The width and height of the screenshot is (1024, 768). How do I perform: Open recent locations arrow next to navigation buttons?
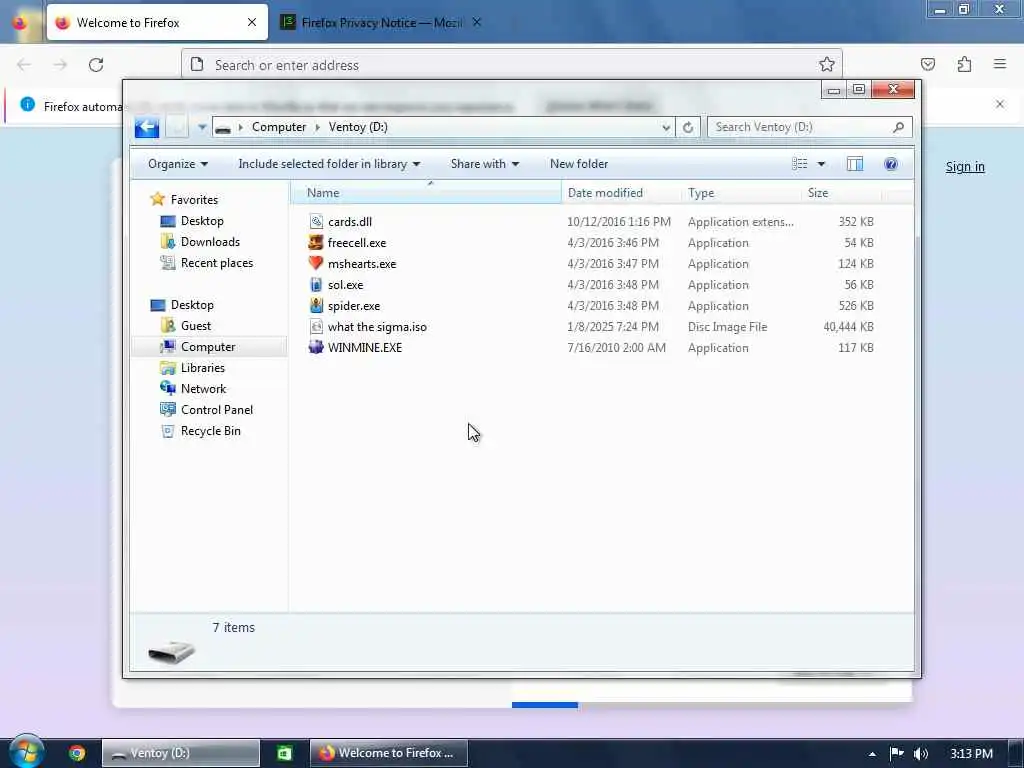(x=202, y=127)
